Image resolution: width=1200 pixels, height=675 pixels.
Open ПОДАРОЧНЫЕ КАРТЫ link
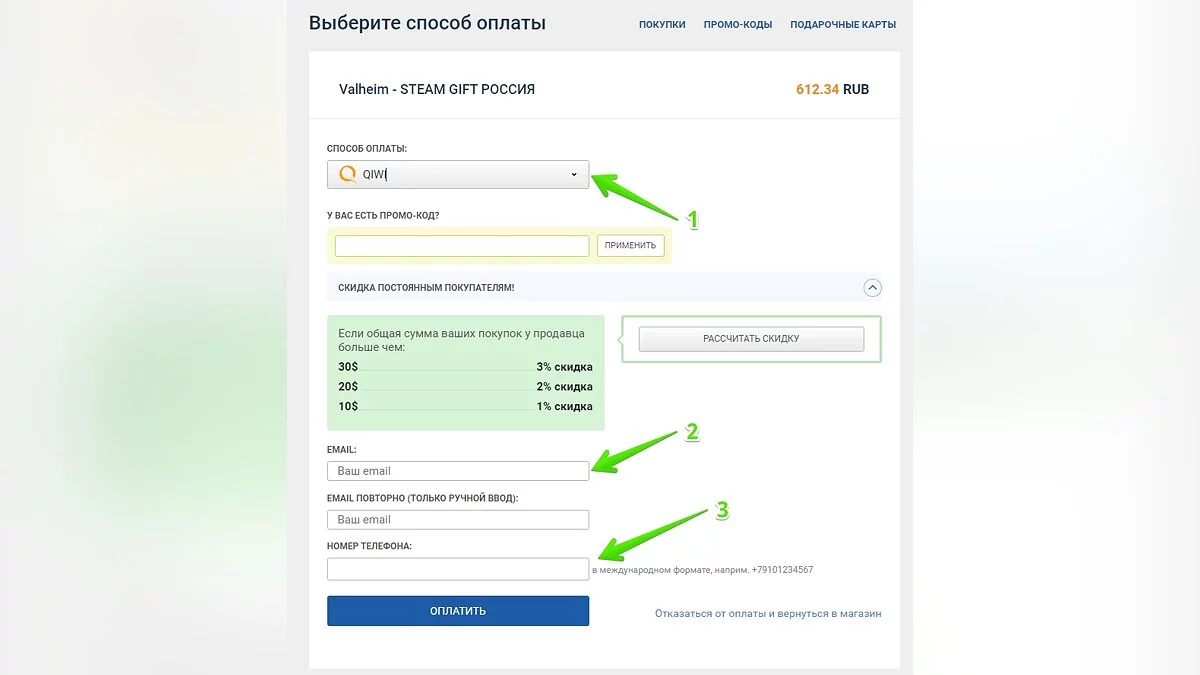tap(843, 24)
